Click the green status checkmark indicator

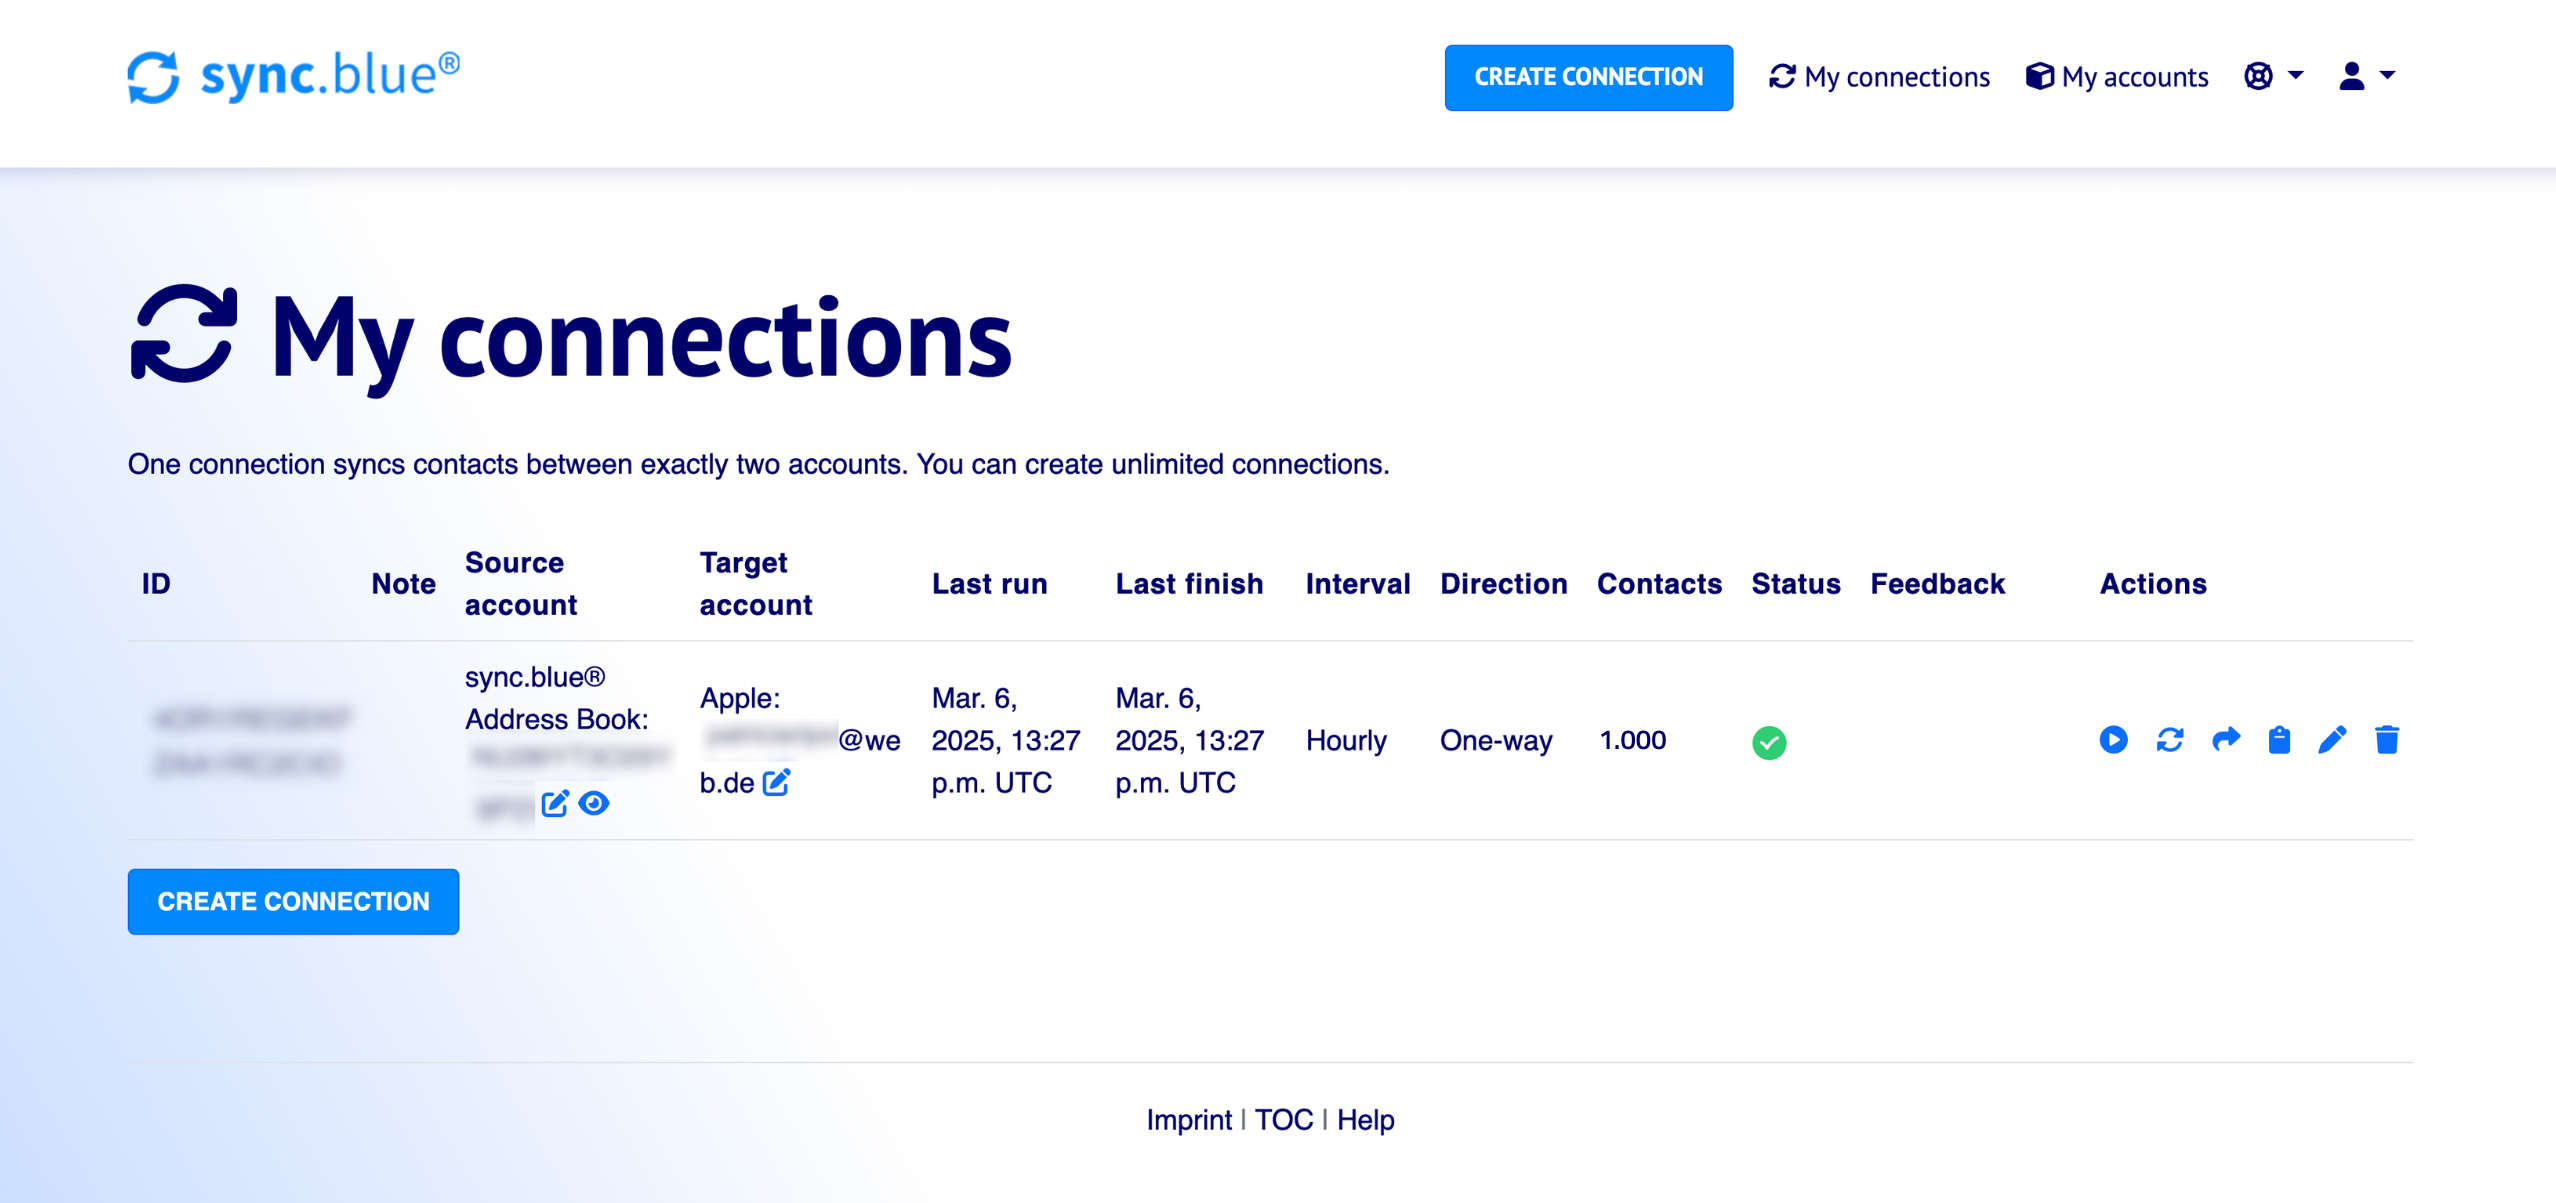[1768, 741]
